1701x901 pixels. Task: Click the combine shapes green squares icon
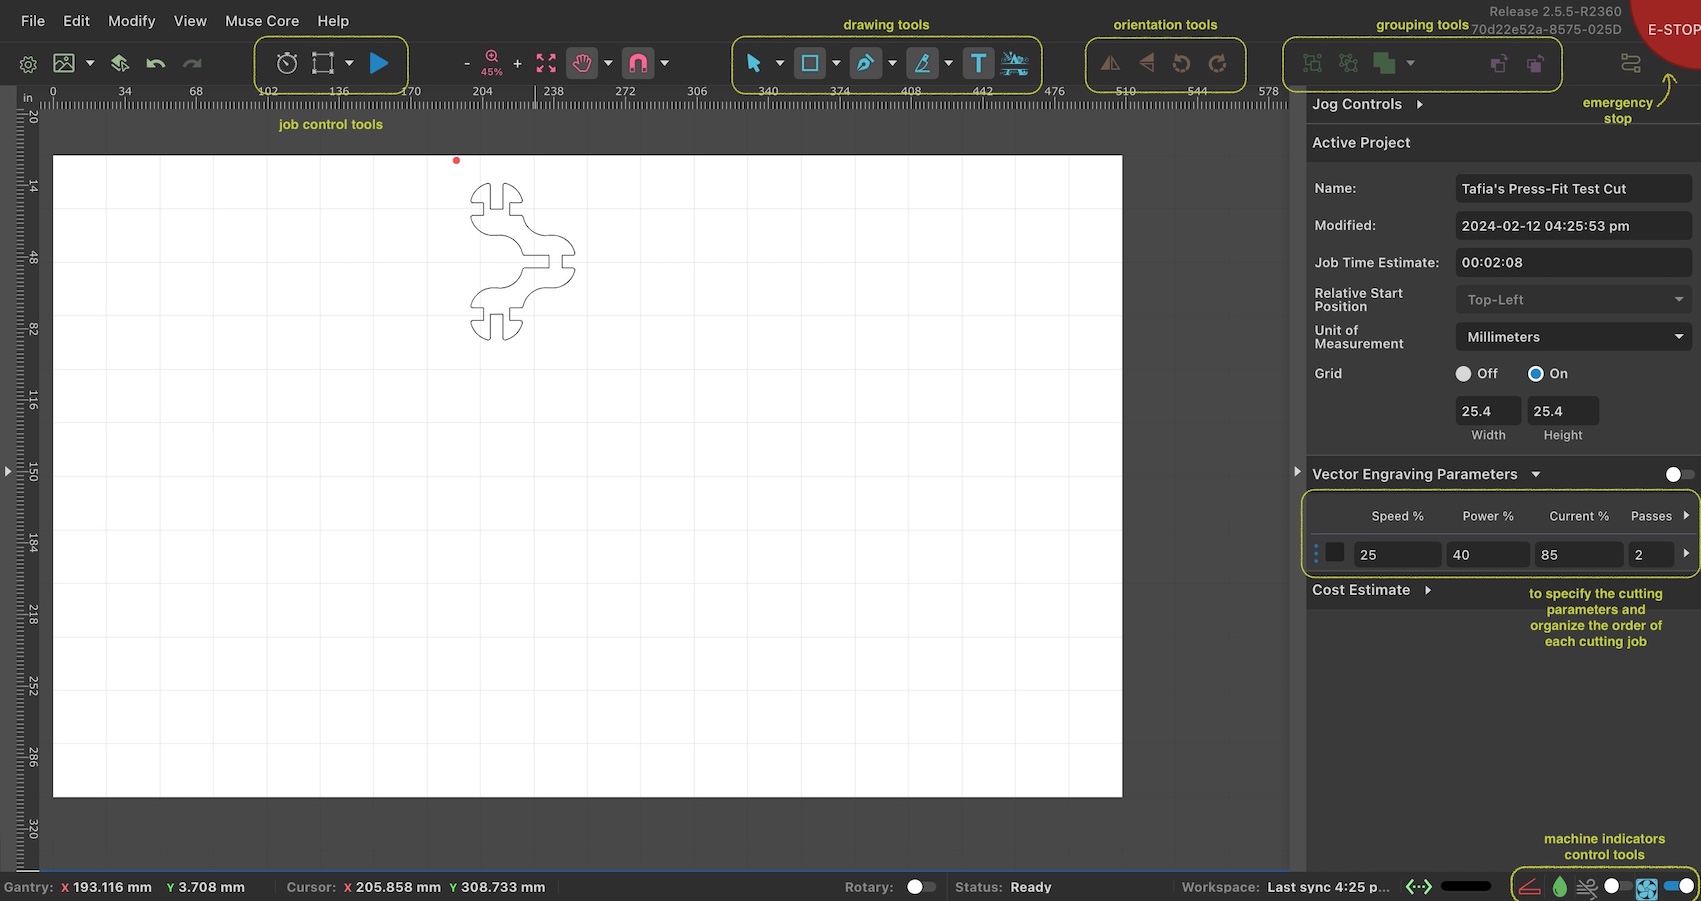click(1384, 63)
